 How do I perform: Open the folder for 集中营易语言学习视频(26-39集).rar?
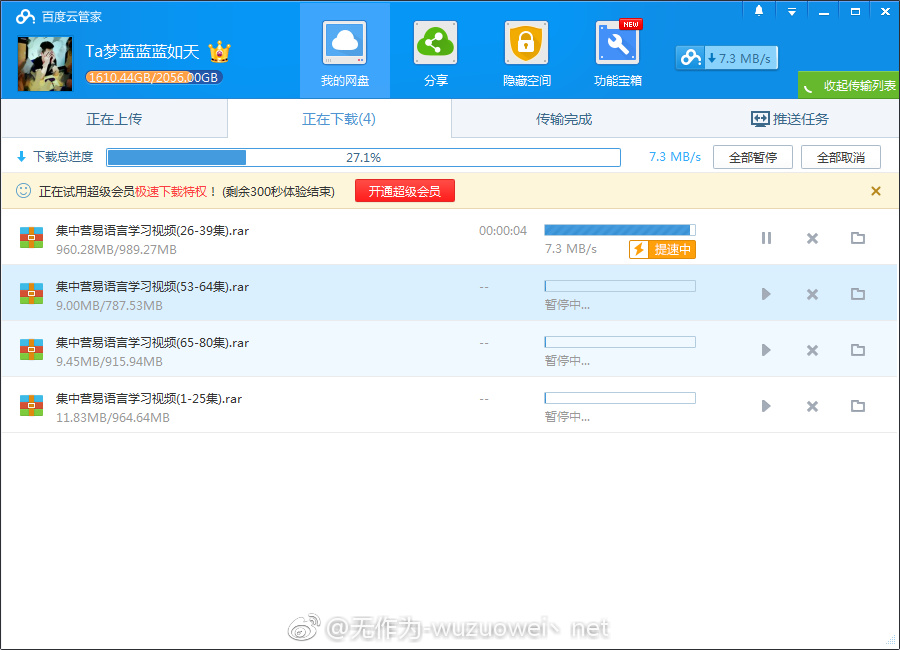[x=858, y=238]
